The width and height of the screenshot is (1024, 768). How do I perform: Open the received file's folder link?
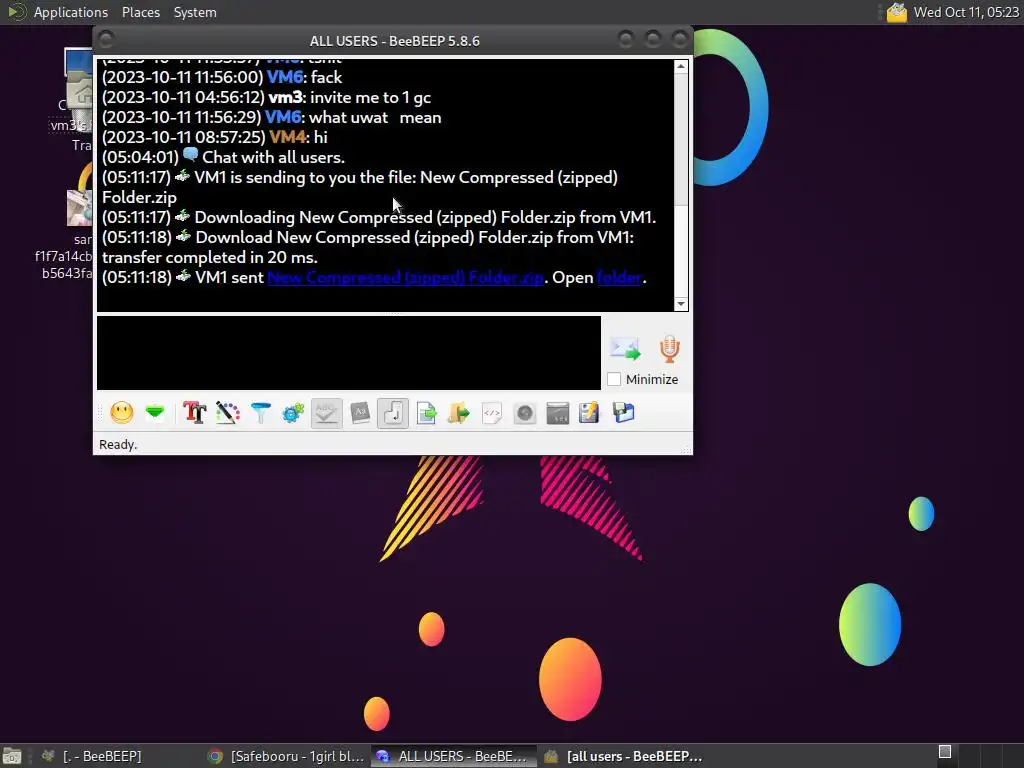[x=620, y=278]
